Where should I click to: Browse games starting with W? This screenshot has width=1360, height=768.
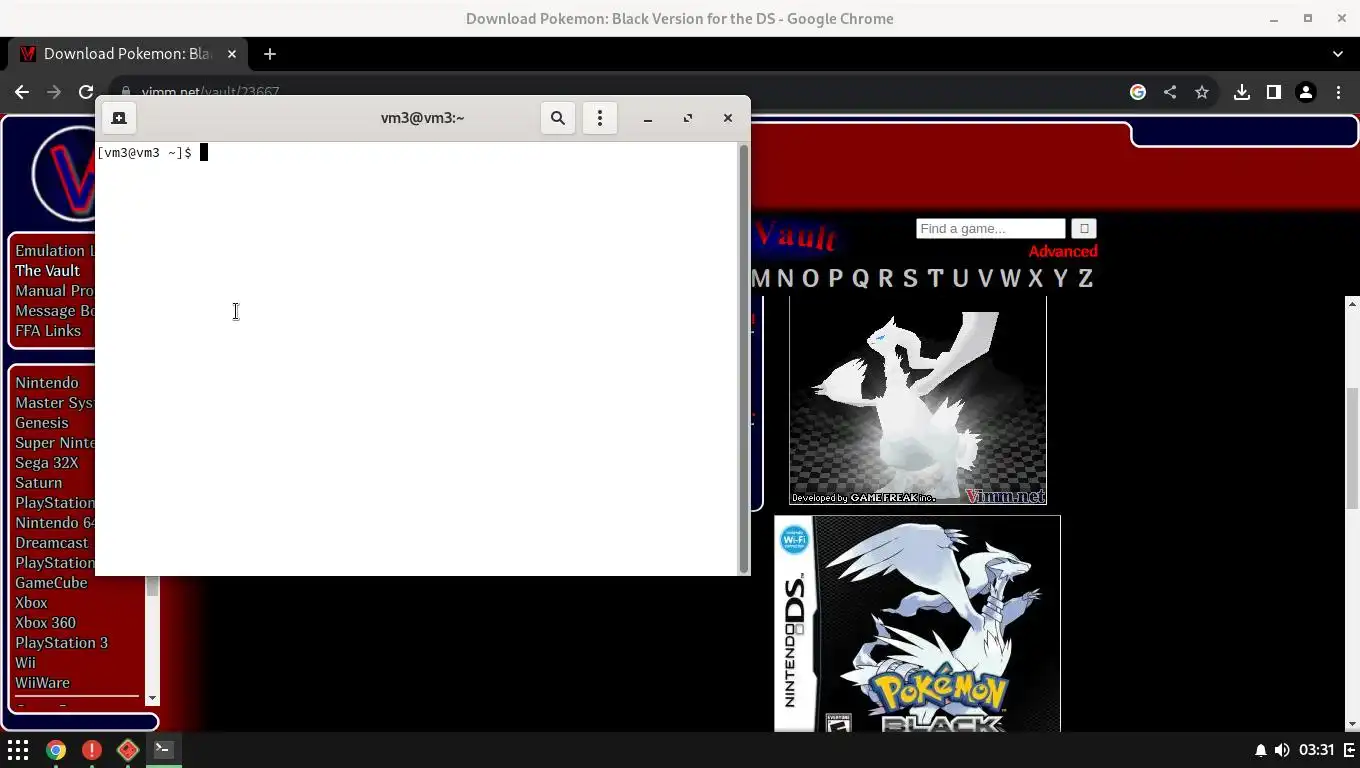pyautogui.click(x=1010, y=279)
